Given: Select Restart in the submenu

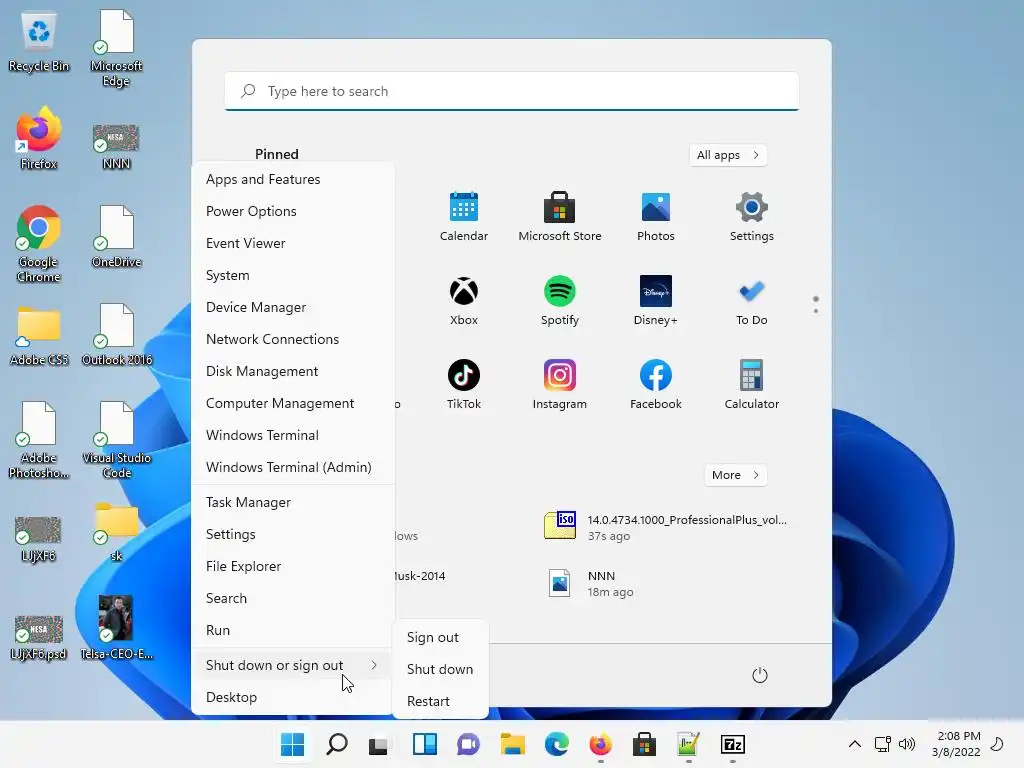Looking at the screenshot, I should 440,701.
